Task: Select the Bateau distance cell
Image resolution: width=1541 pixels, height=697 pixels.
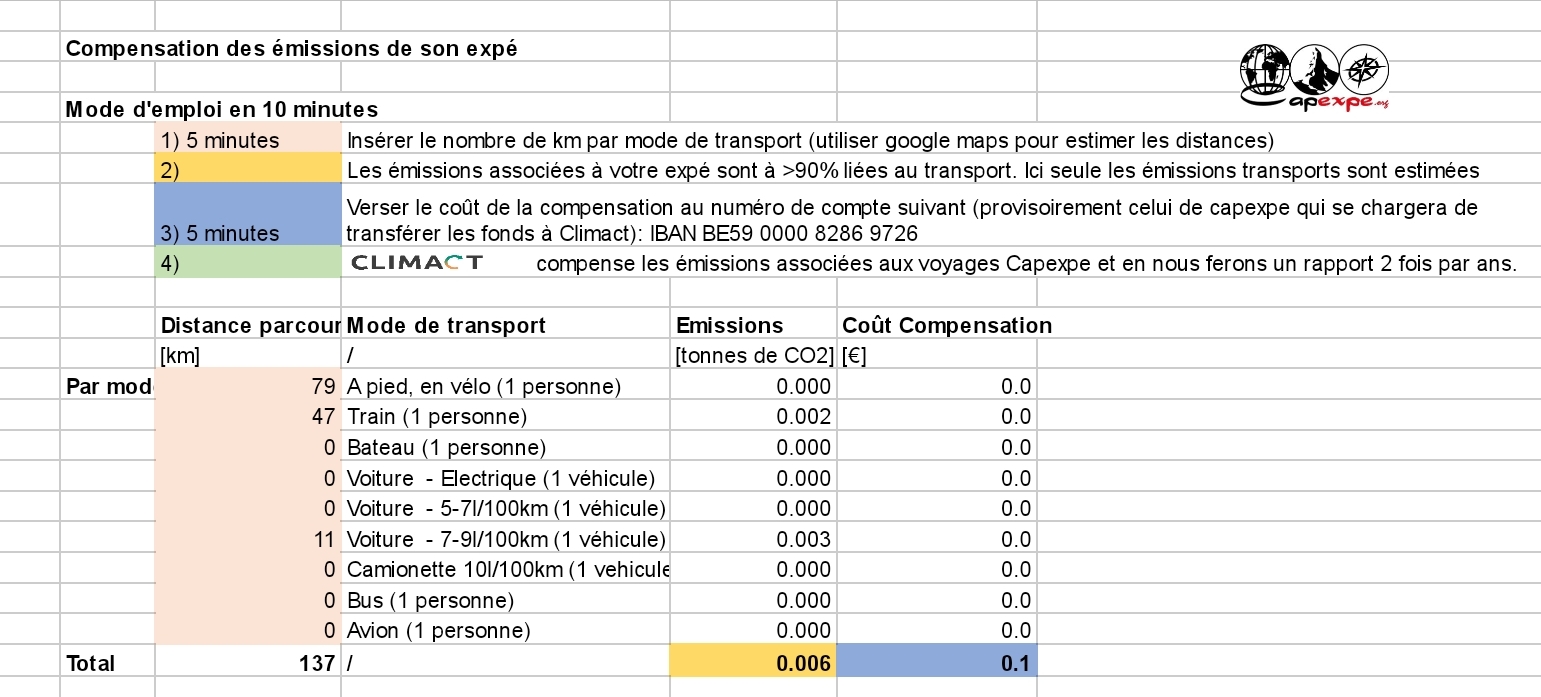Action: (x=248, y=448)
